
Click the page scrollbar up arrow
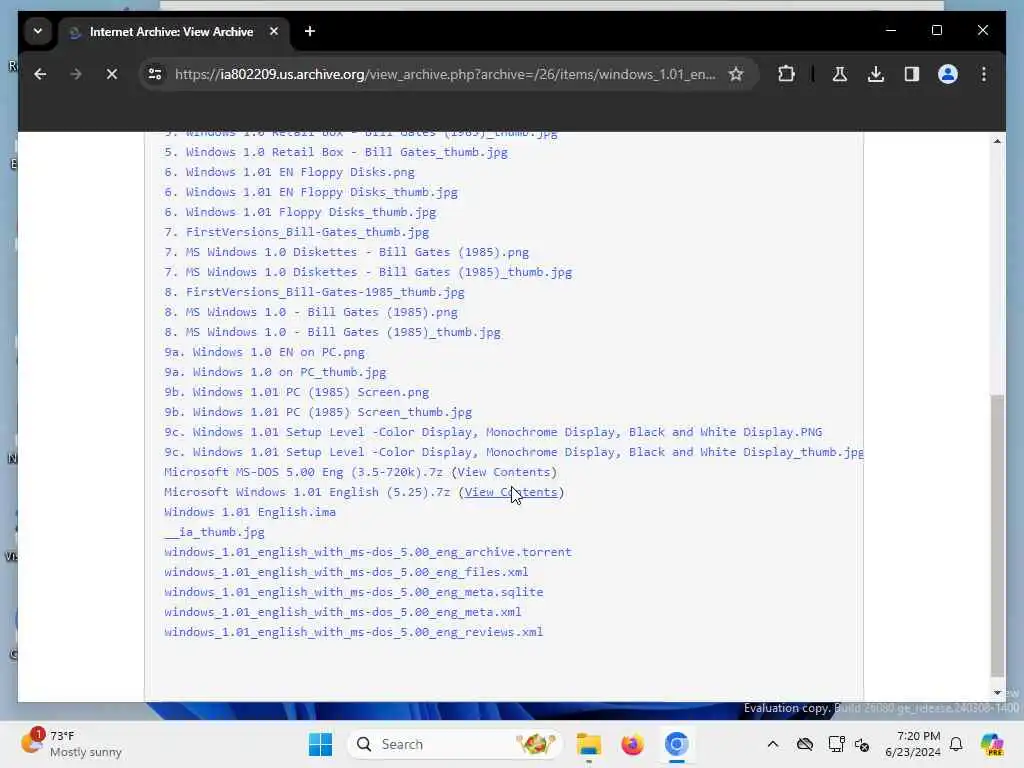(x=997, y=141)
